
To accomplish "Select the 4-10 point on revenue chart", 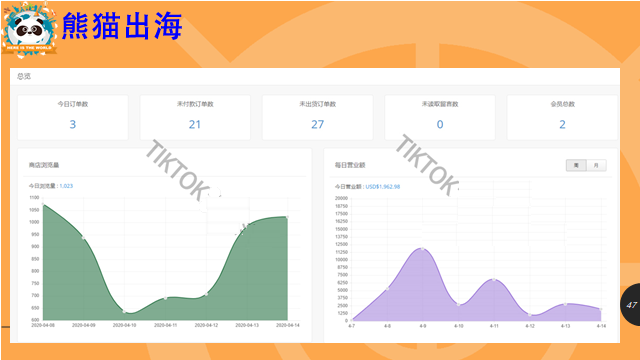I will [458, 304].
